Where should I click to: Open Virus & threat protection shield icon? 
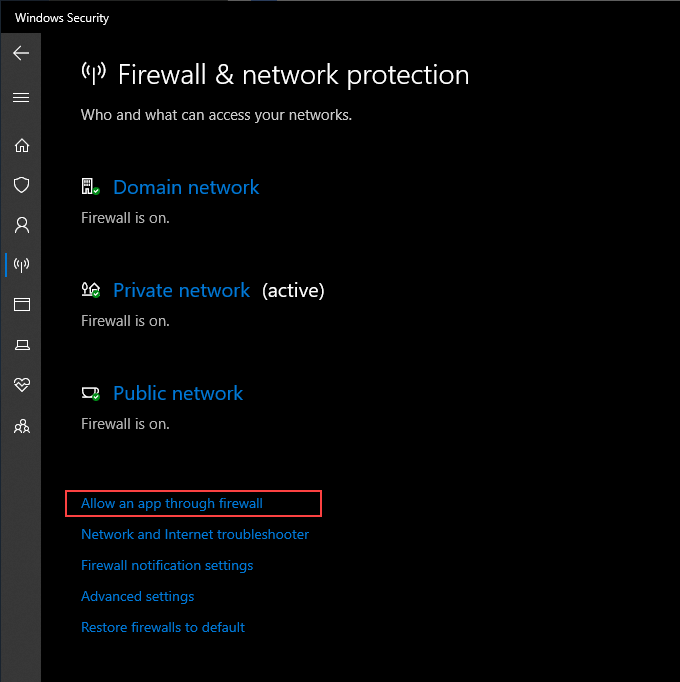coord(21,185)
